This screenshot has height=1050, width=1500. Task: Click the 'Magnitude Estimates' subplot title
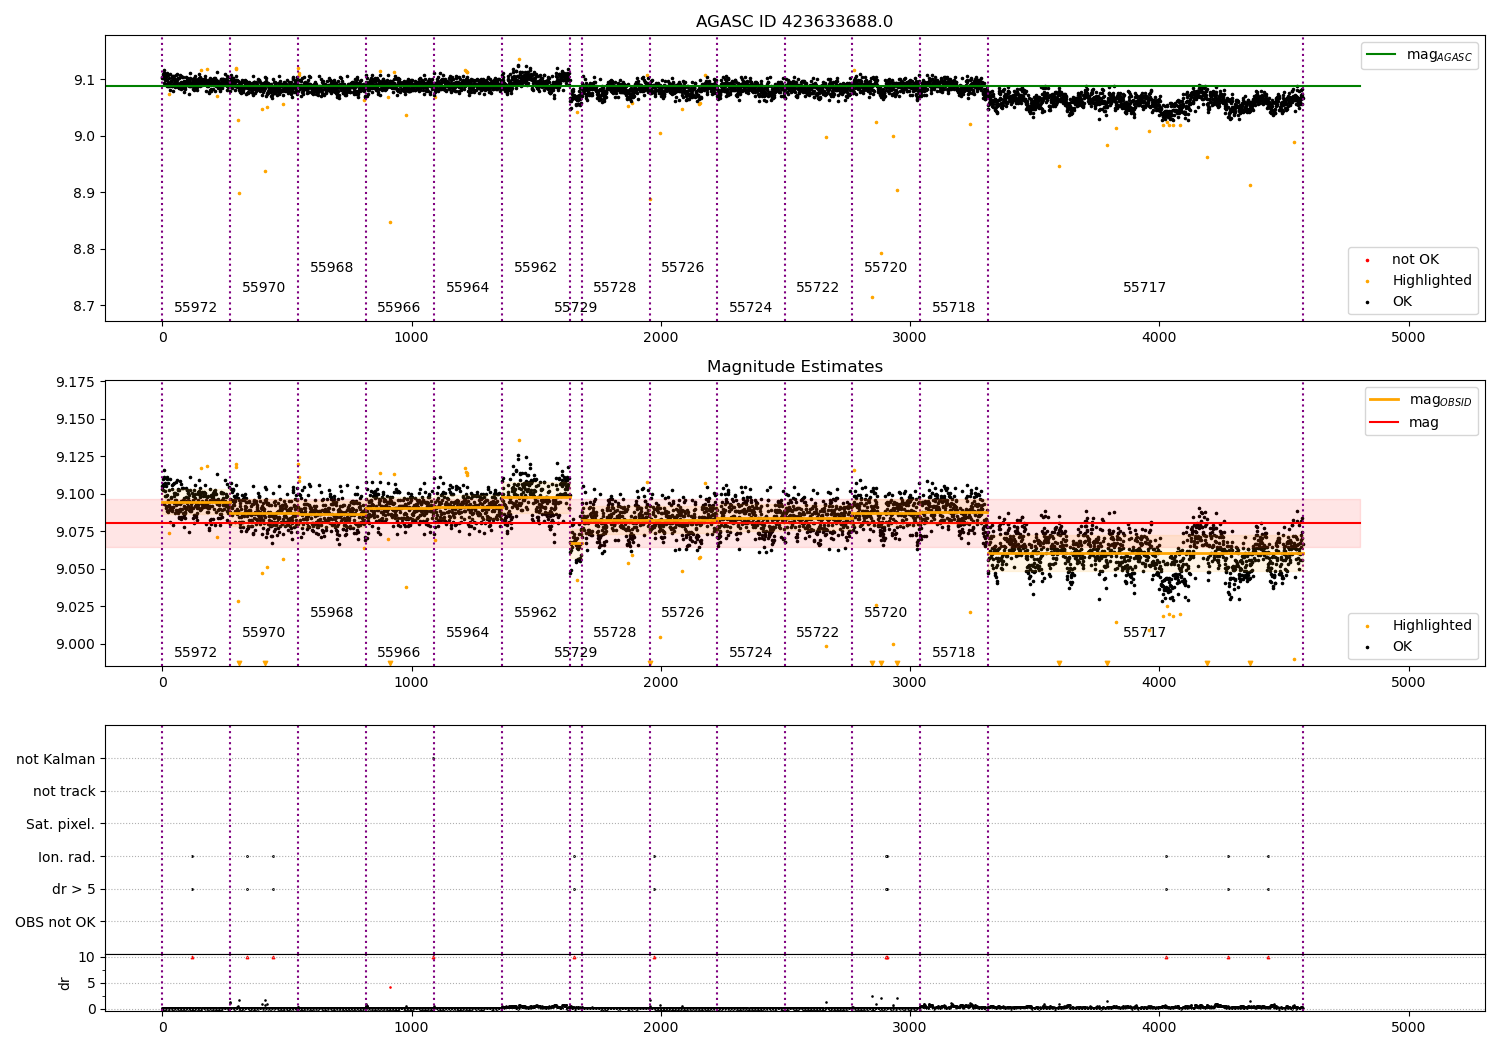coord(794,367)
